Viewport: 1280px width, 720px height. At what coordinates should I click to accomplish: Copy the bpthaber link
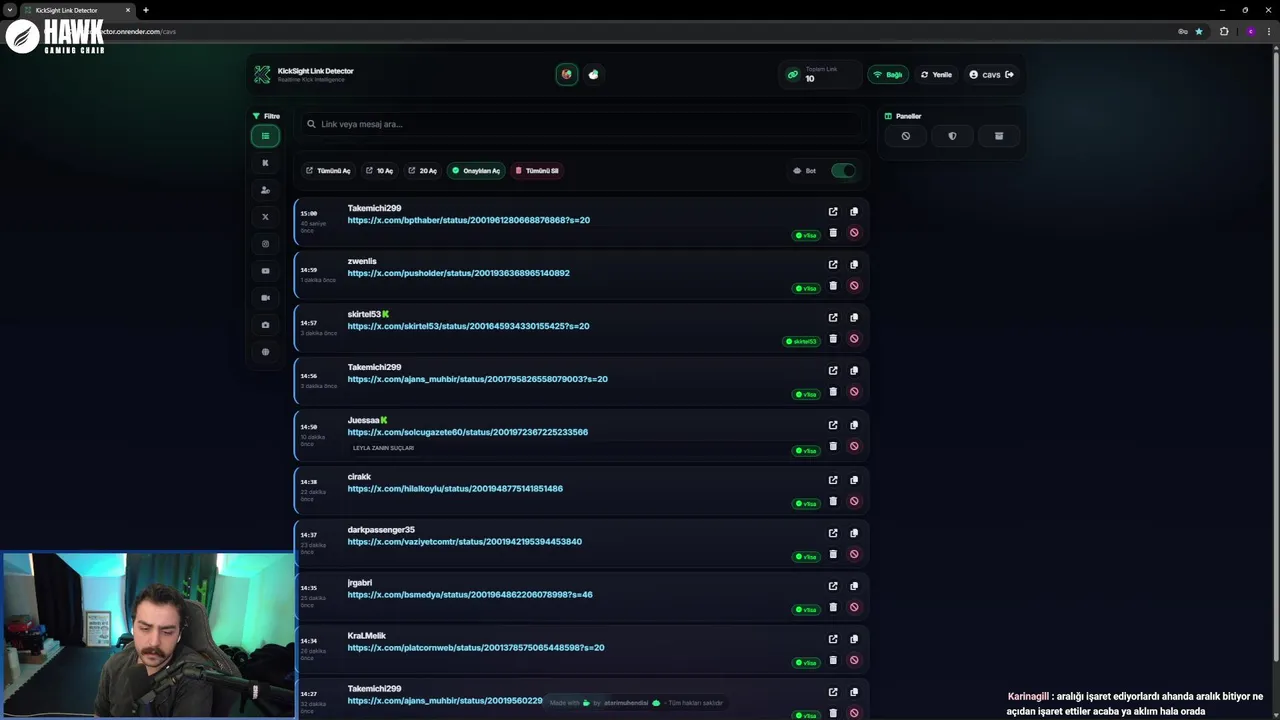854,212
